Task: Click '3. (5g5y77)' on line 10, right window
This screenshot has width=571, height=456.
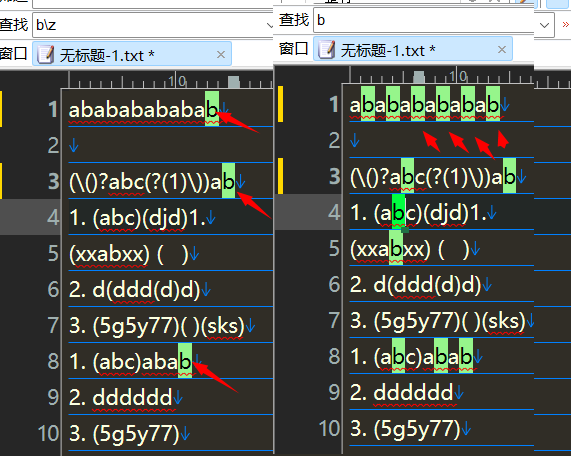Action: [x=405, y=429]
